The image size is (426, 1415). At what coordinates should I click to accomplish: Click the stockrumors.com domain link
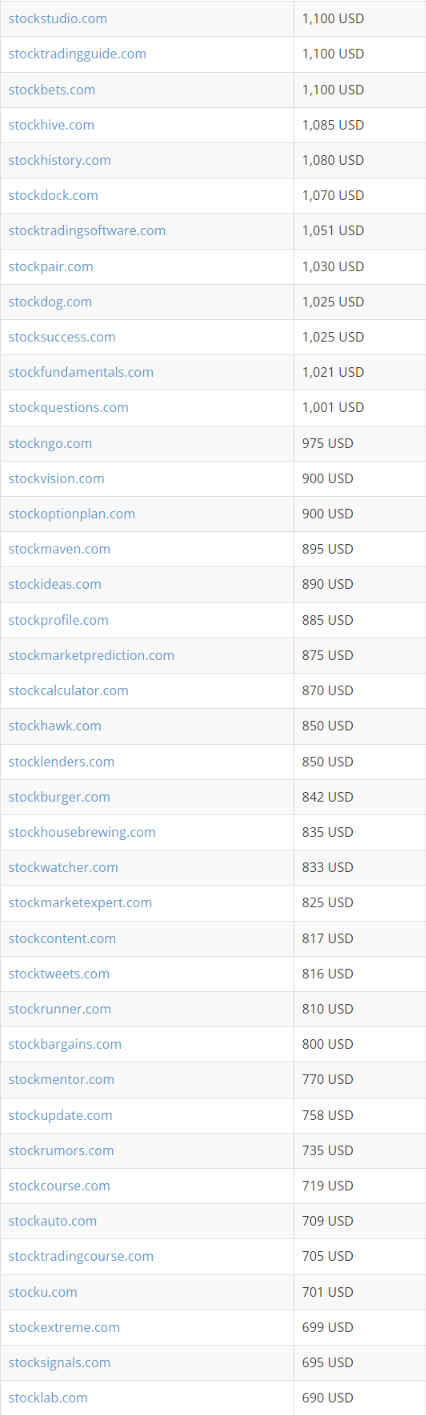click(61, 1151)
